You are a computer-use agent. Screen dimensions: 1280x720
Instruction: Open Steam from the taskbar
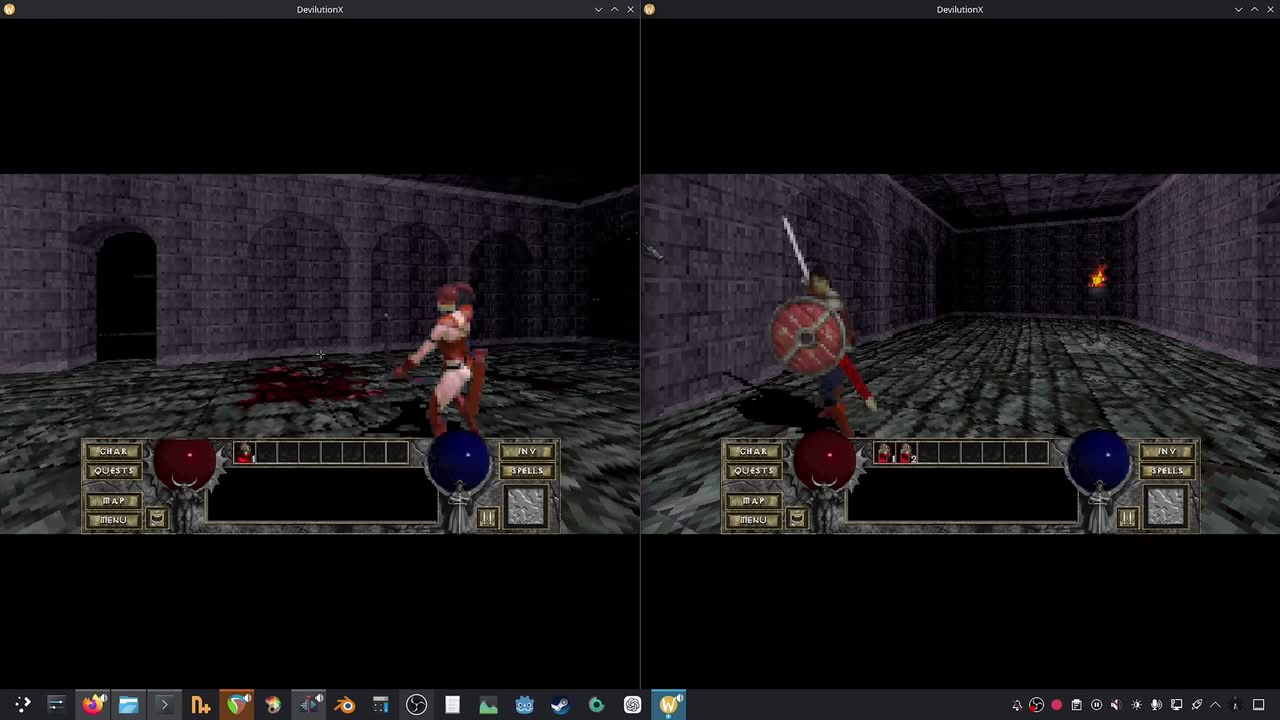[561, 705]
